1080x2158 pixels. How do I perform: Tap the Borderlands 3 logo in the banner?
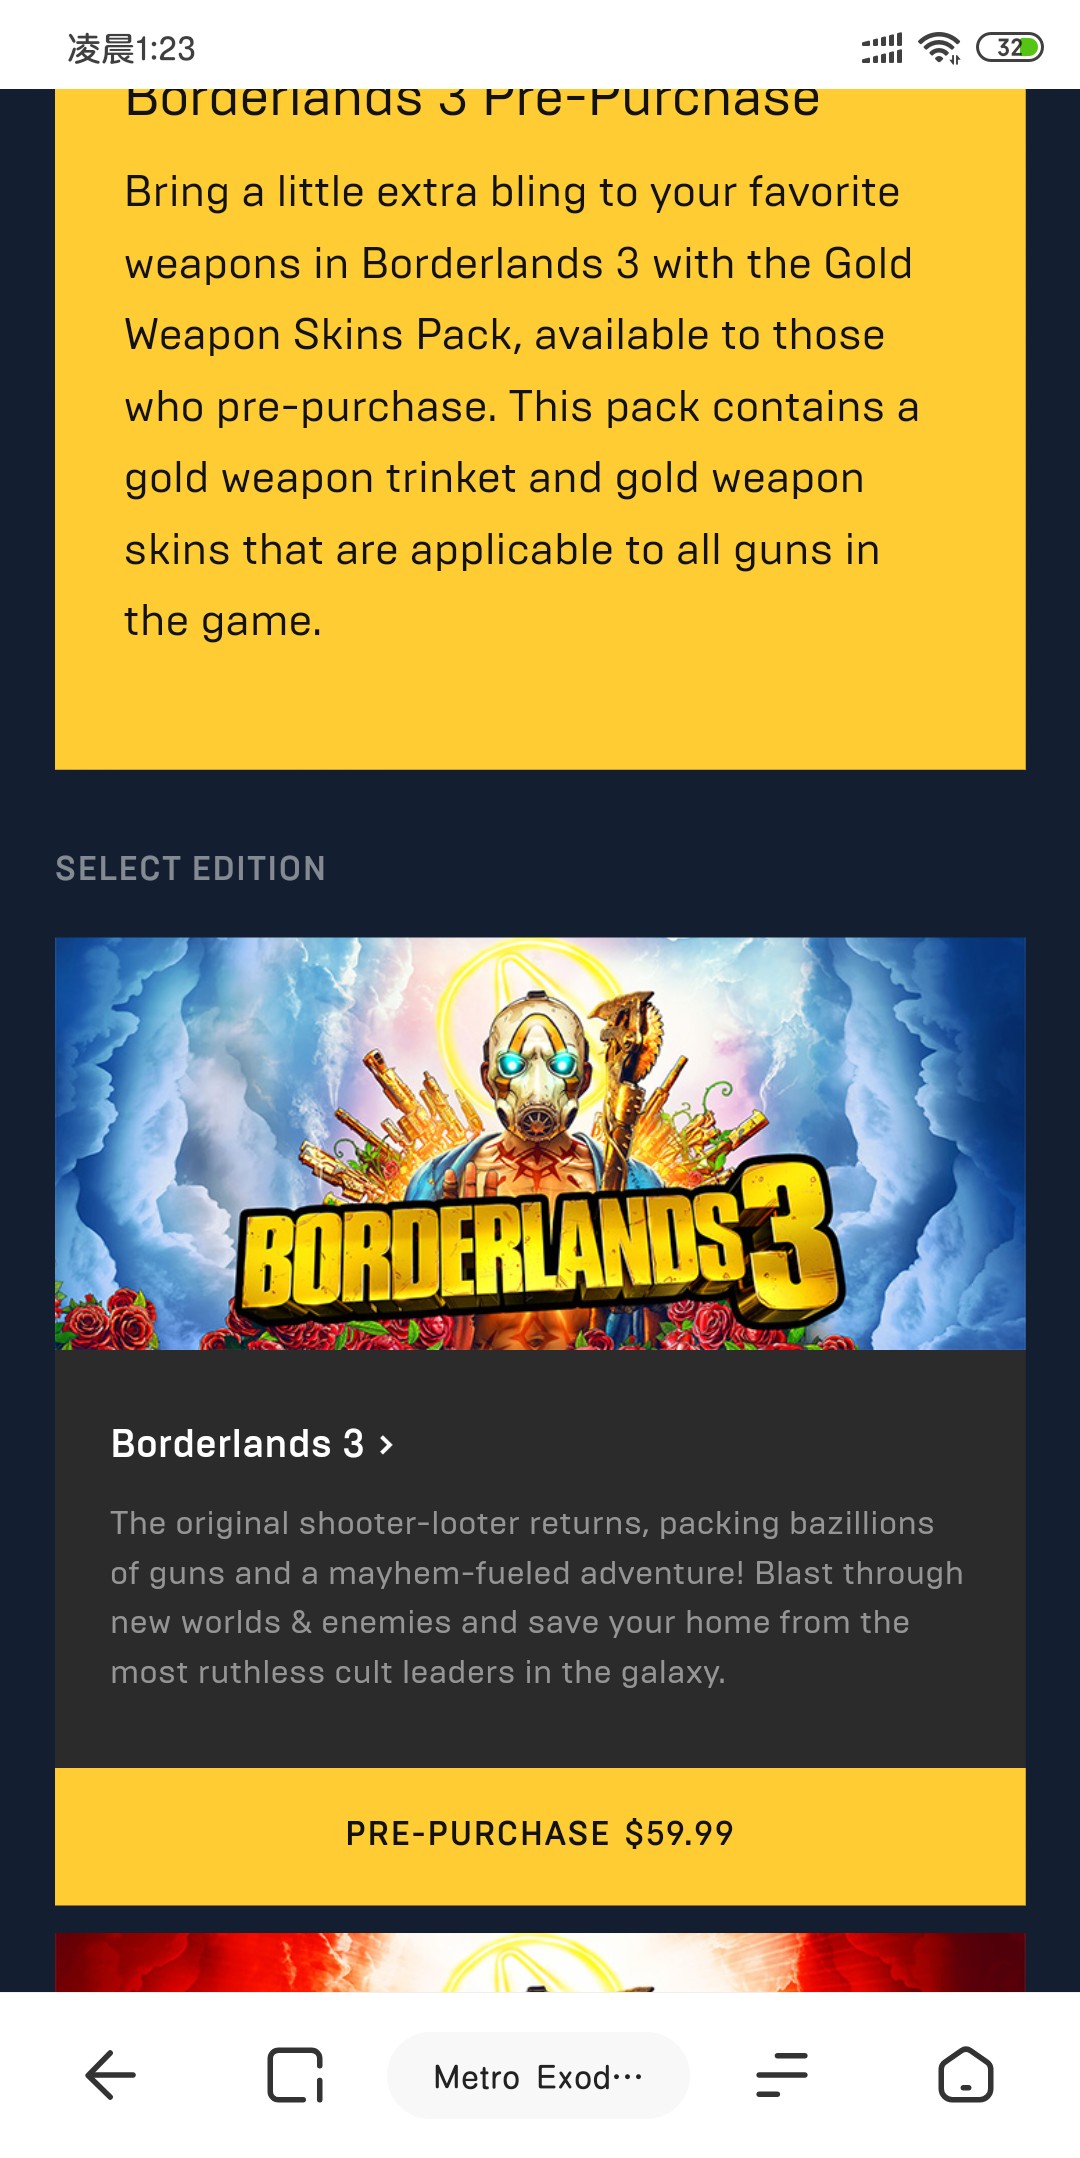tap(540, 1235)
